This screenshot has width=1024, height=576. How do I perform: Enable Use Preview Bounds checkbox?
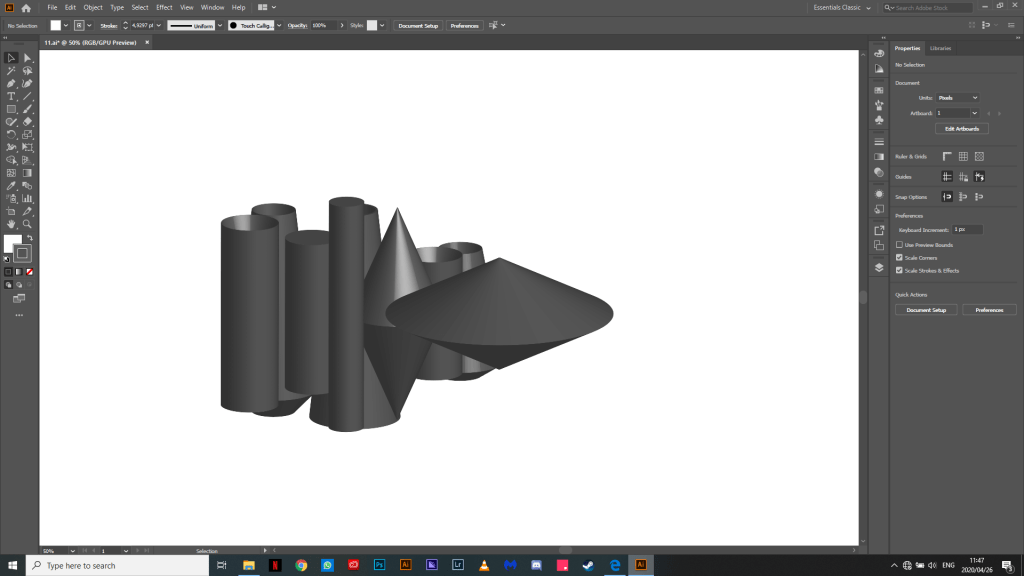coord(899,245)
